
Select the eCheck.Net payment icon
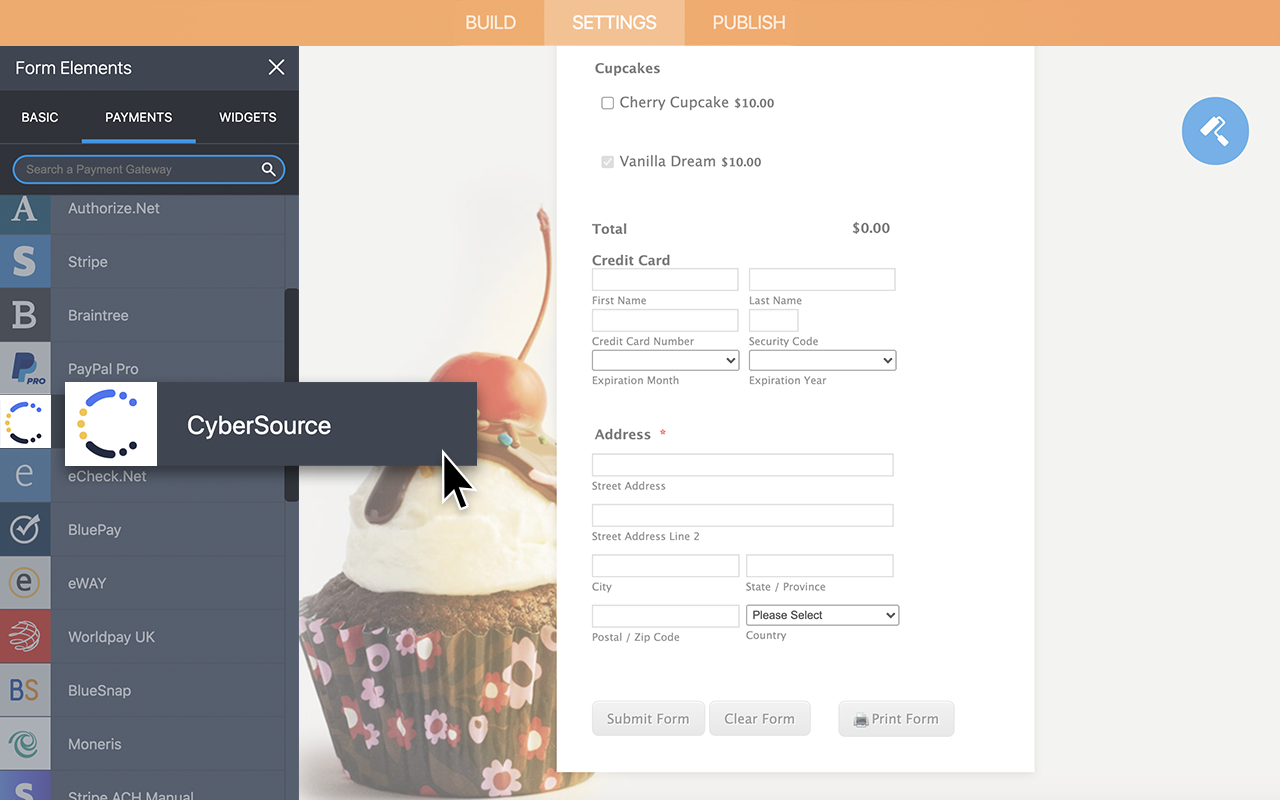tap(25, 476)
